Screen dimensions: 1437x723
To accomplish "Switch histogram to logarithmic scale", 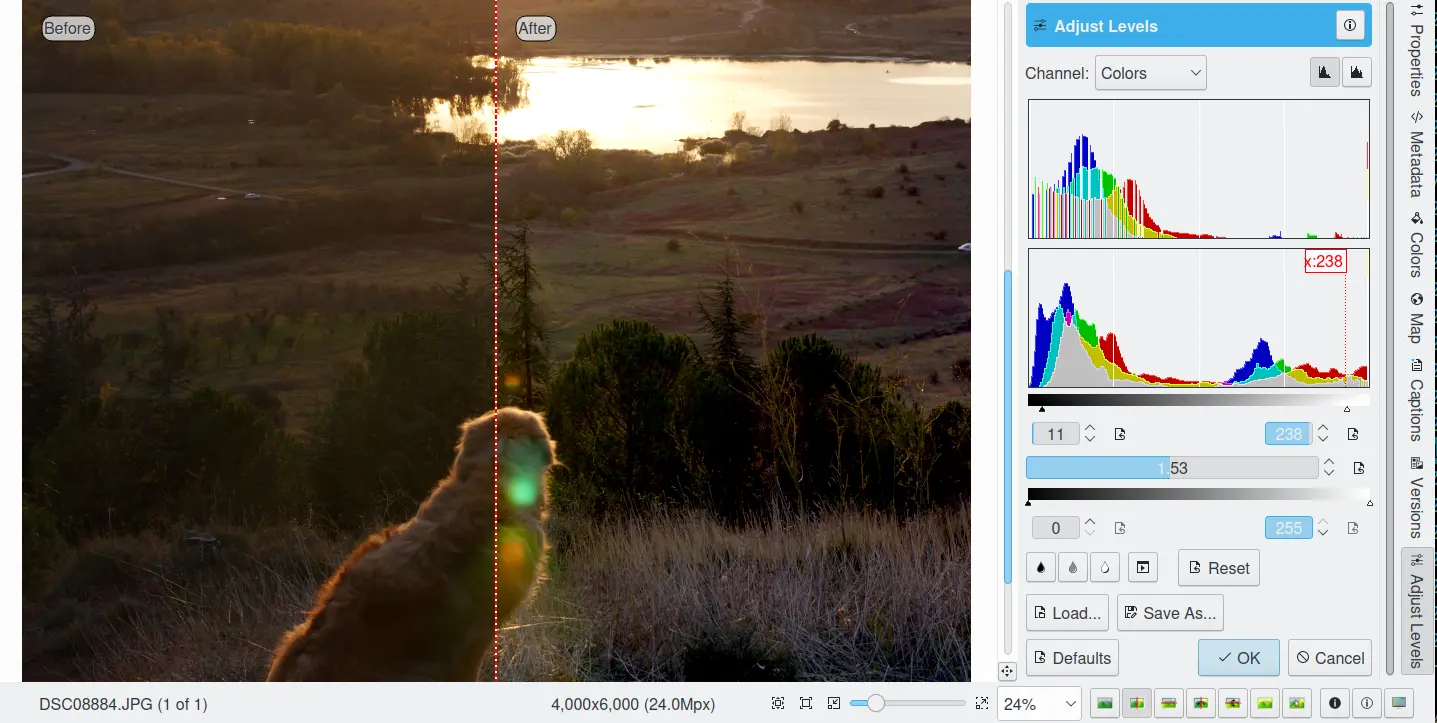I will (x=1357, y=72).
